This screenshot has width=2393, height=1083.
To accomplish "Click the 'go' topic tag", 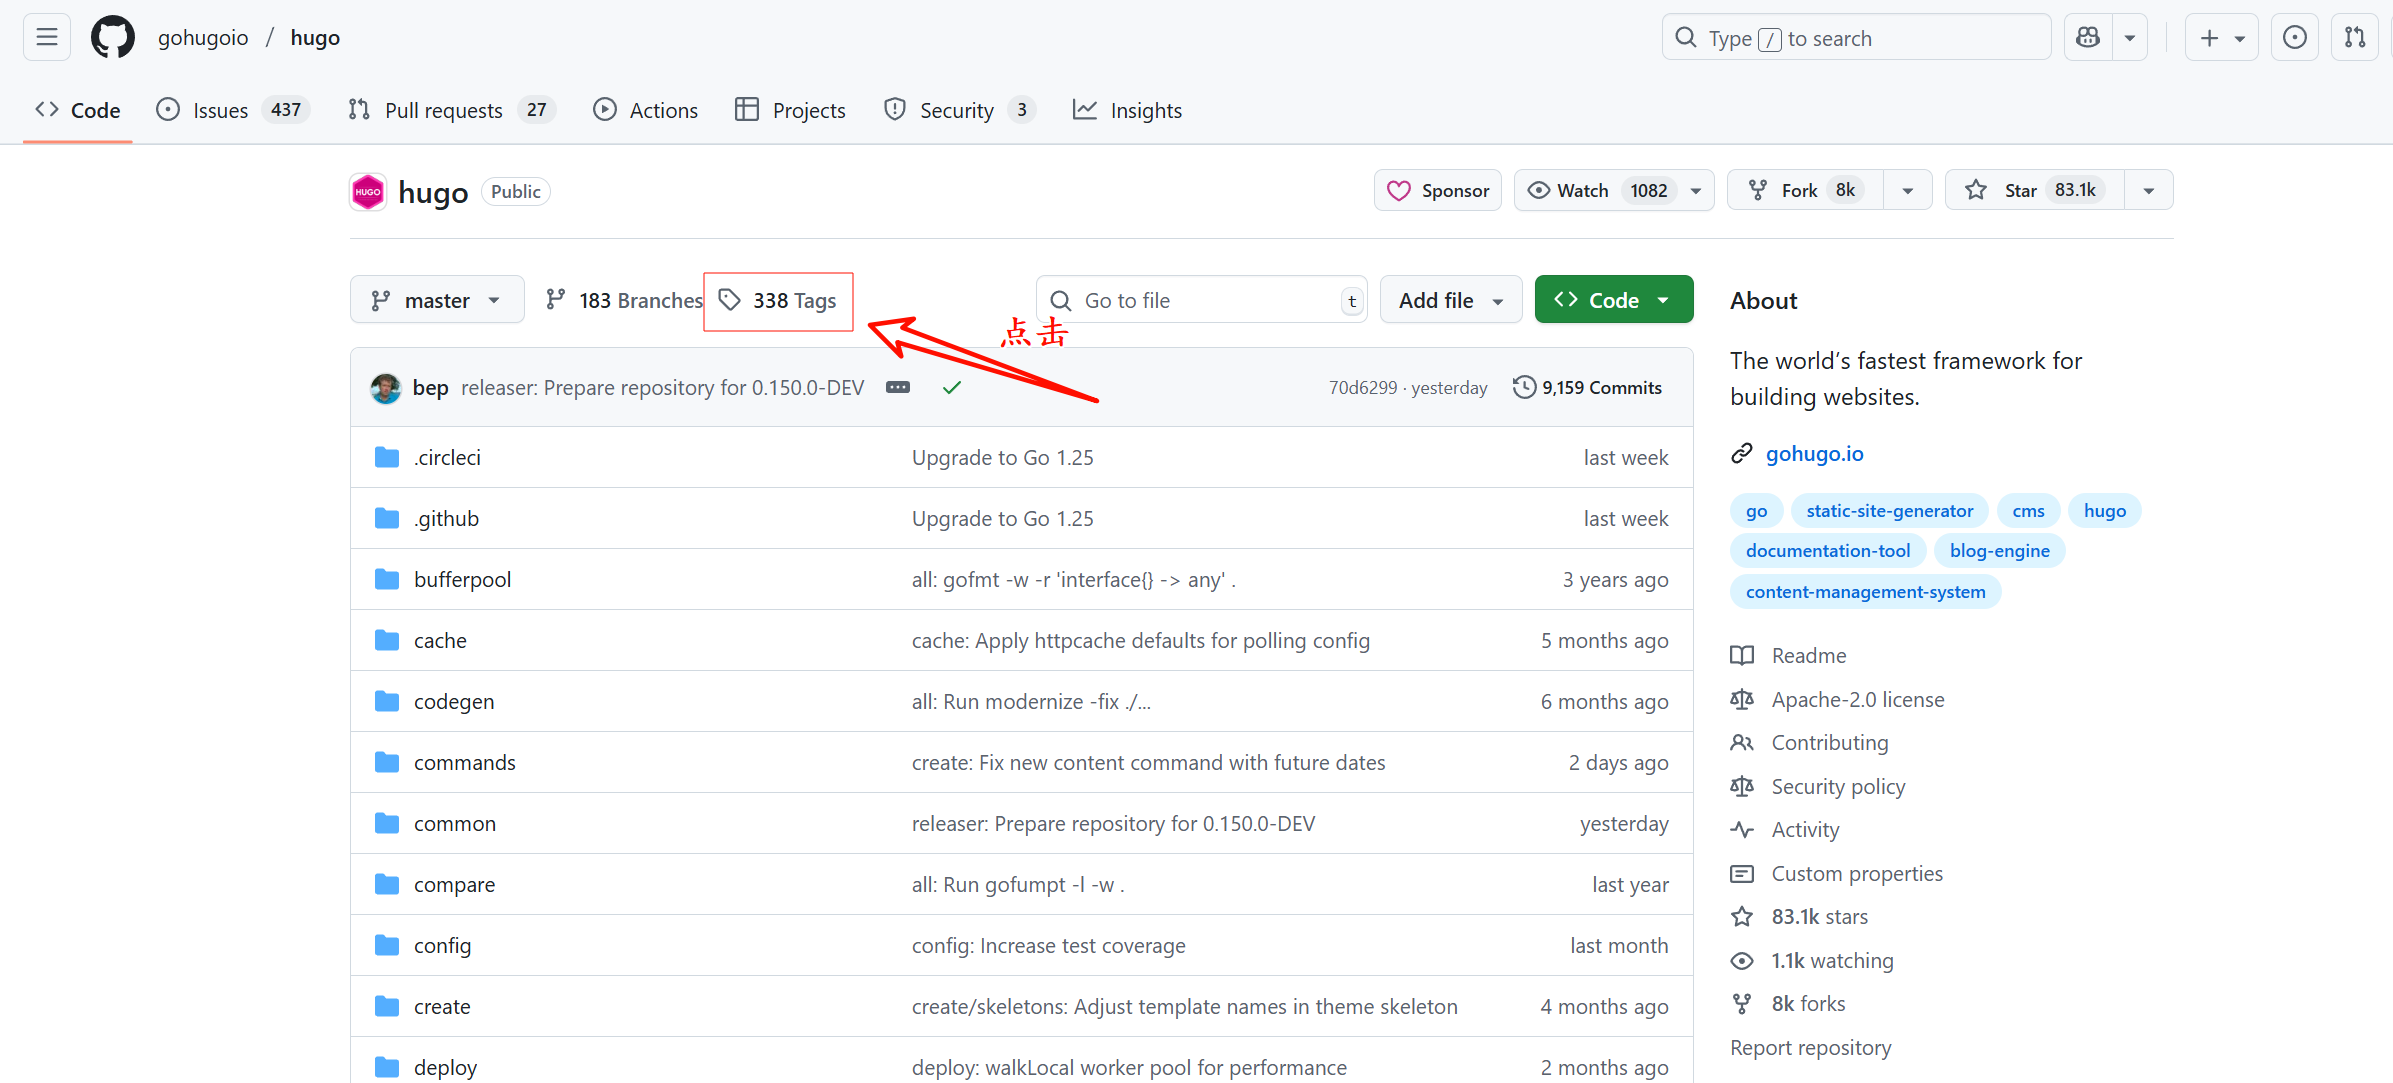I will pos(1757,511).
